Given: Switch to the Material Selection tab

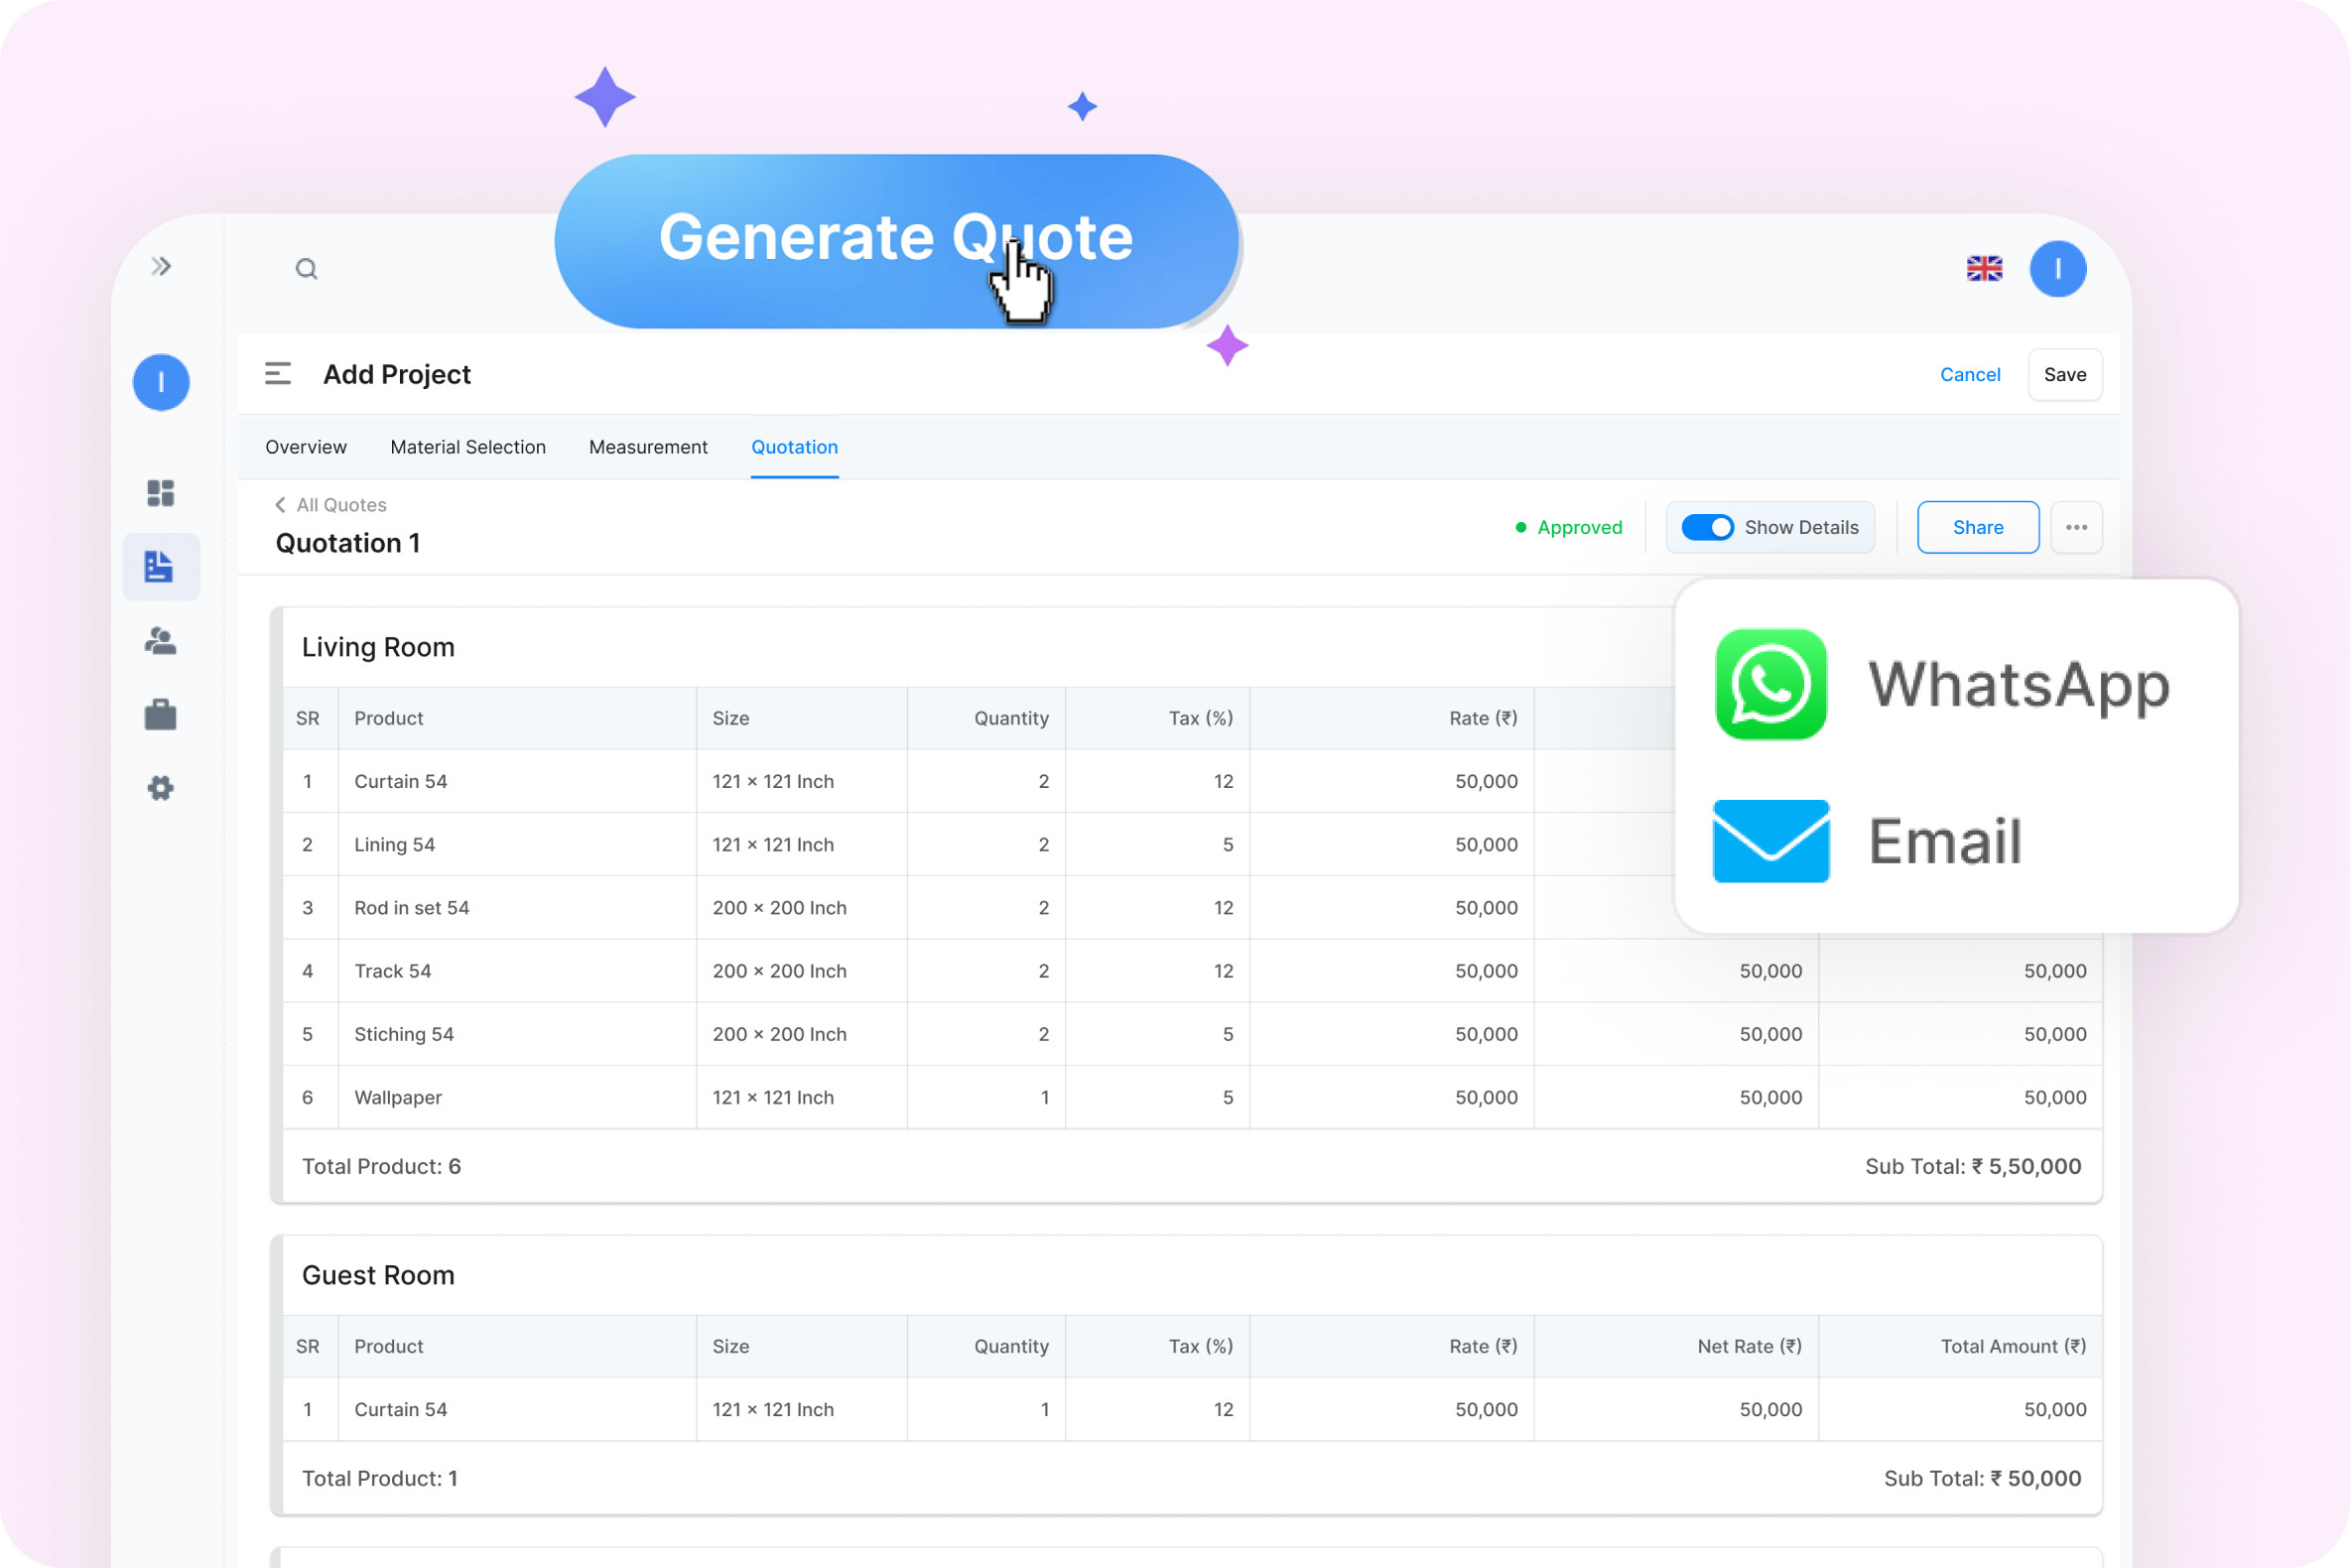Looking at the screenshot, I should [468, 447].
